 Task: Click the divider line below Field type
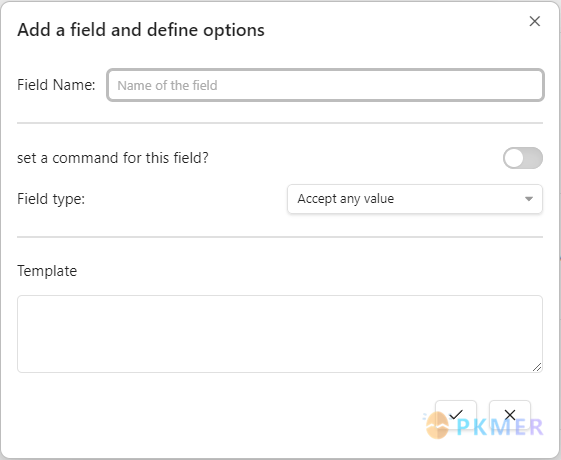280,237
